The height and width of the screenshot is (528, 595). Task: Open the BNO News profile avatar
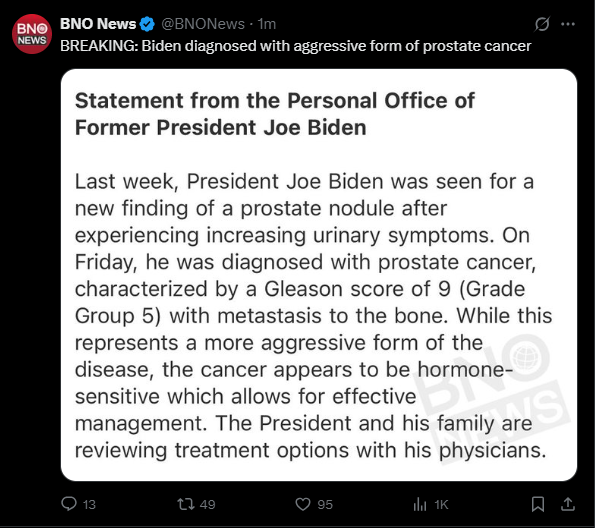[32, 34]
